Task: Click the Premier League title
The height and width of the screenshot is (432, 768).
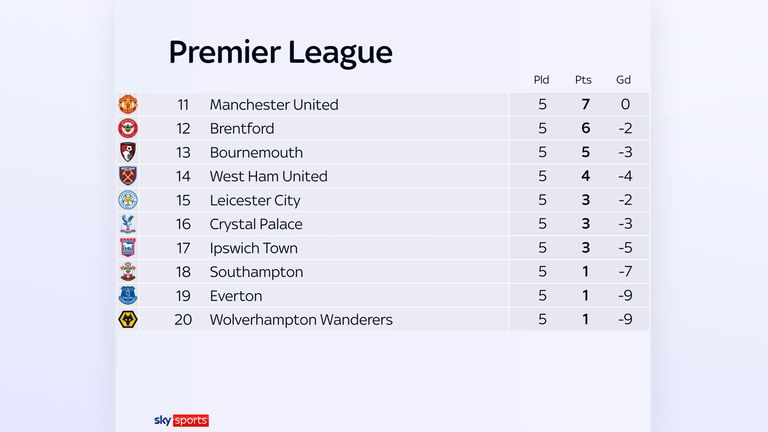Action: [281, 52]
